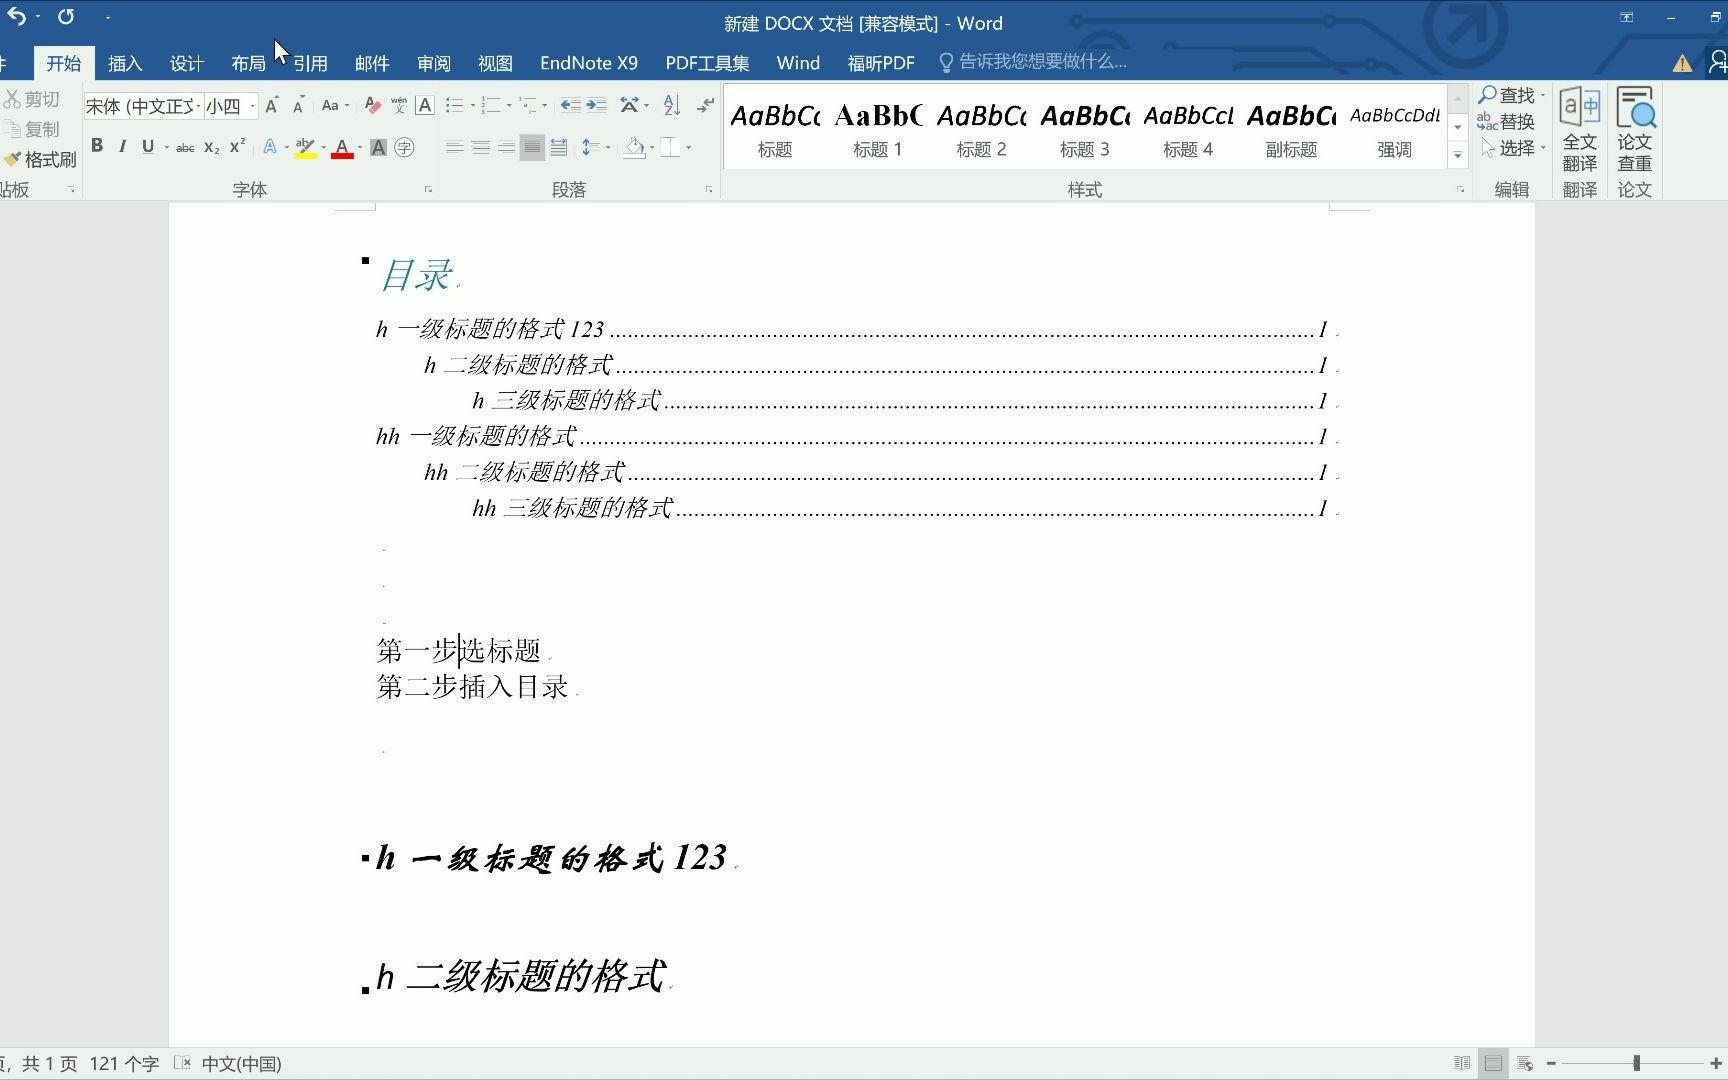Click the 'Tell me what you want' search box
Viewport: 1728px width, 1080px height.
coord(1034,62)
